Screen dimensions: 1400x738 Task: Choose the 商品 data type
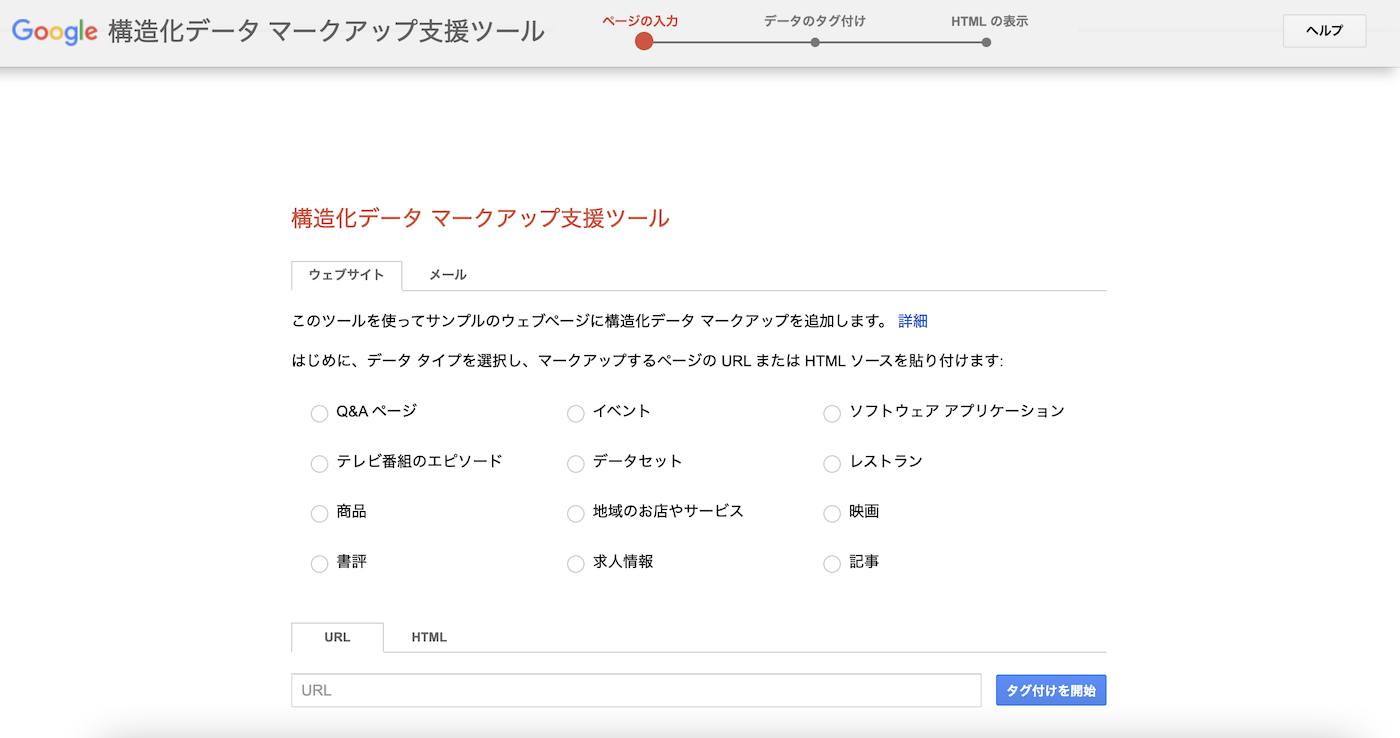[319, 513]
